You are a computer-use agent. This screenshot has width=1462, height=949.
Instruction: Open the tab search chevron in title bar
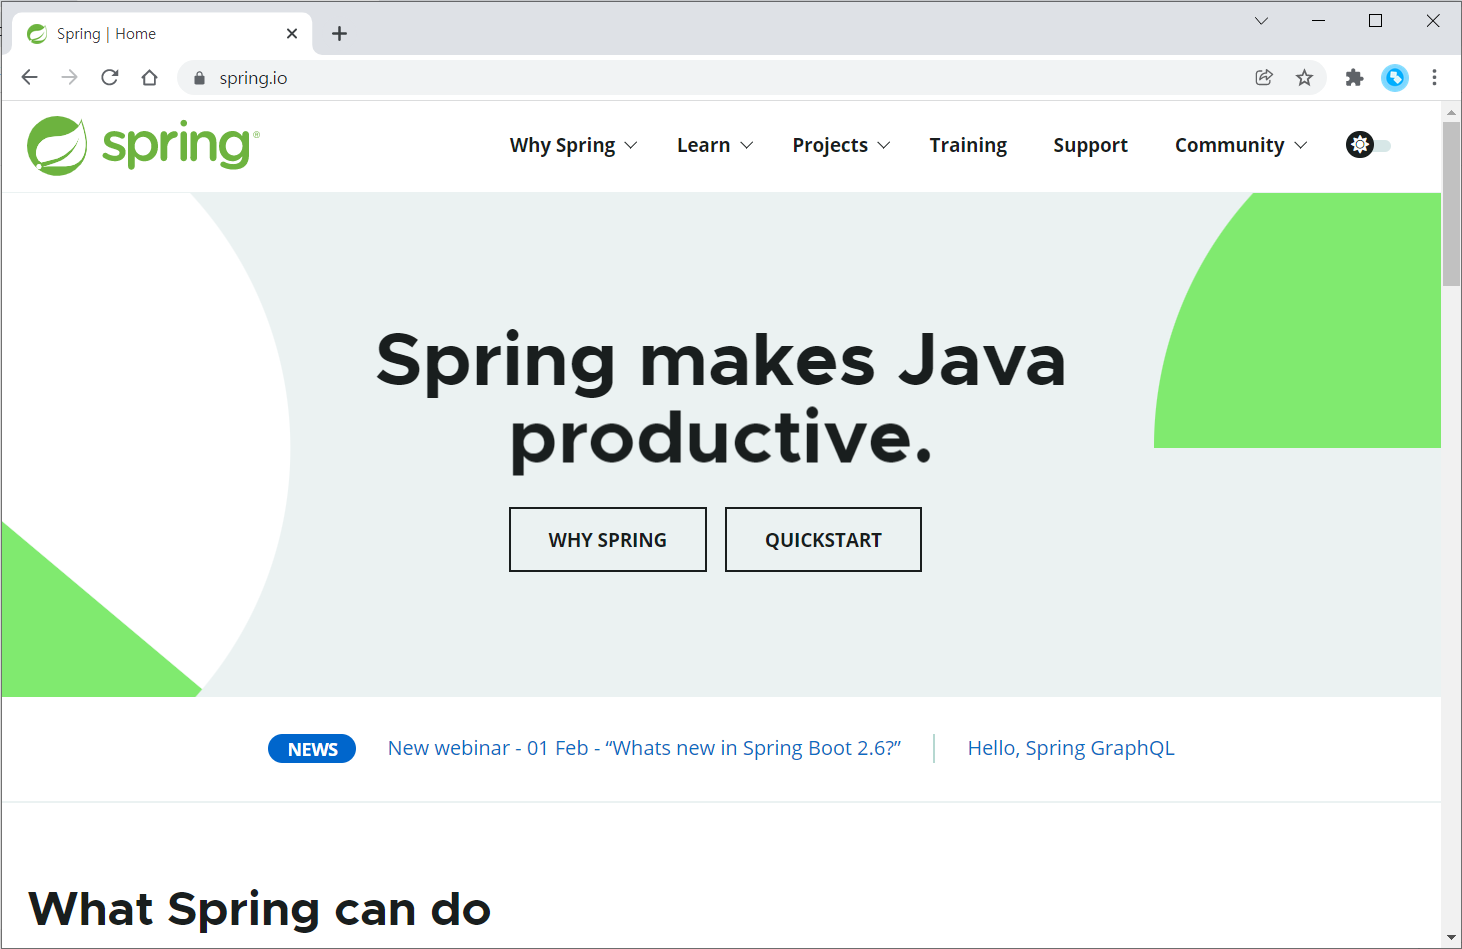[x=1262, y=20]
